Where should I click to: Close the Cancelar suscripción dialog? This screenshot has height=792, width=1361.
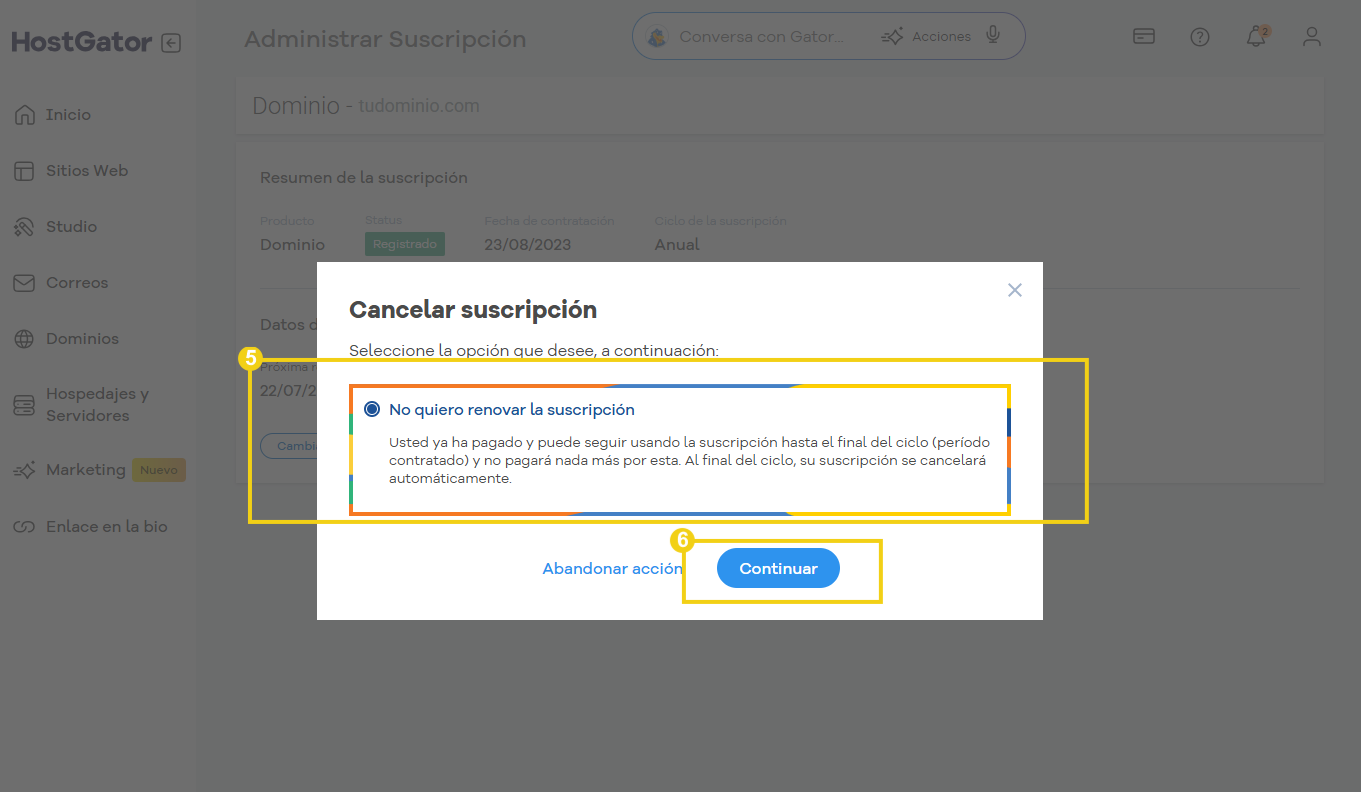click(1015, 290)
